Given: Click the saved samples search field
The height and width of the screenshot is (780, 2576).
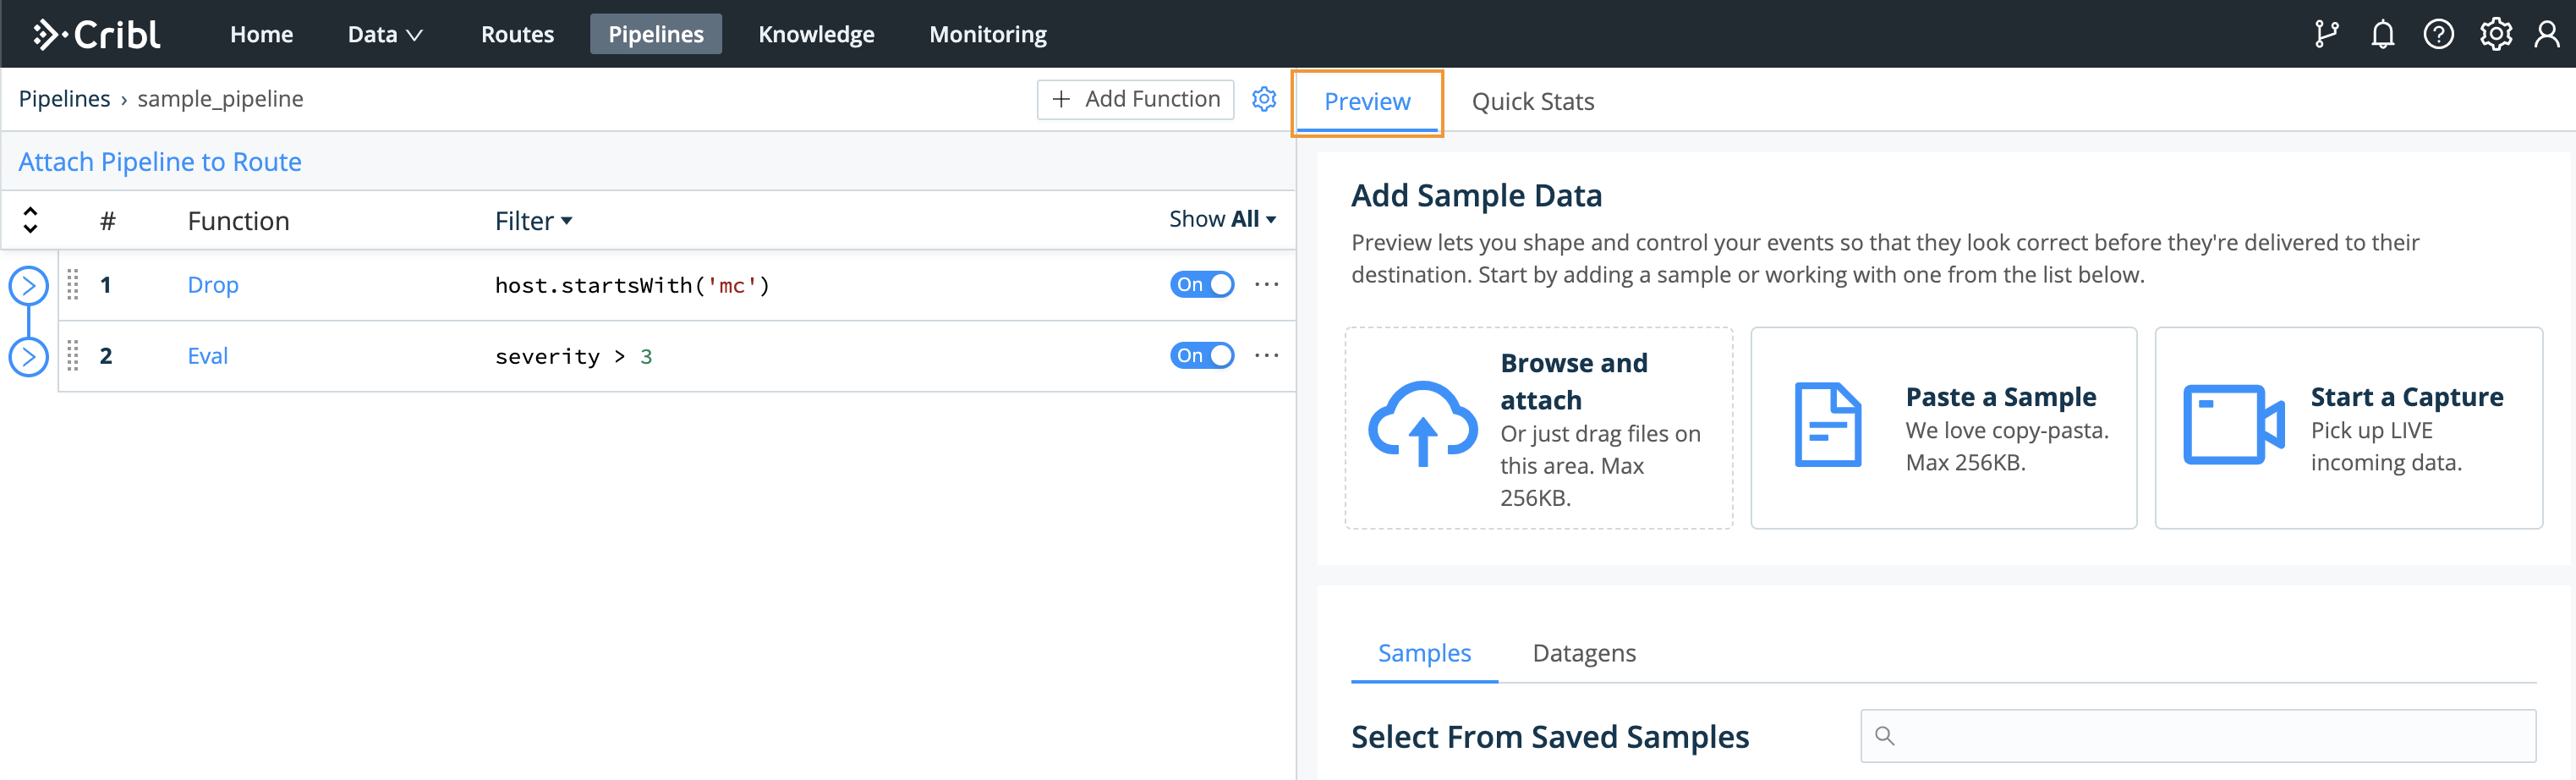Looking at the screenshot, I should point(2198,736).
